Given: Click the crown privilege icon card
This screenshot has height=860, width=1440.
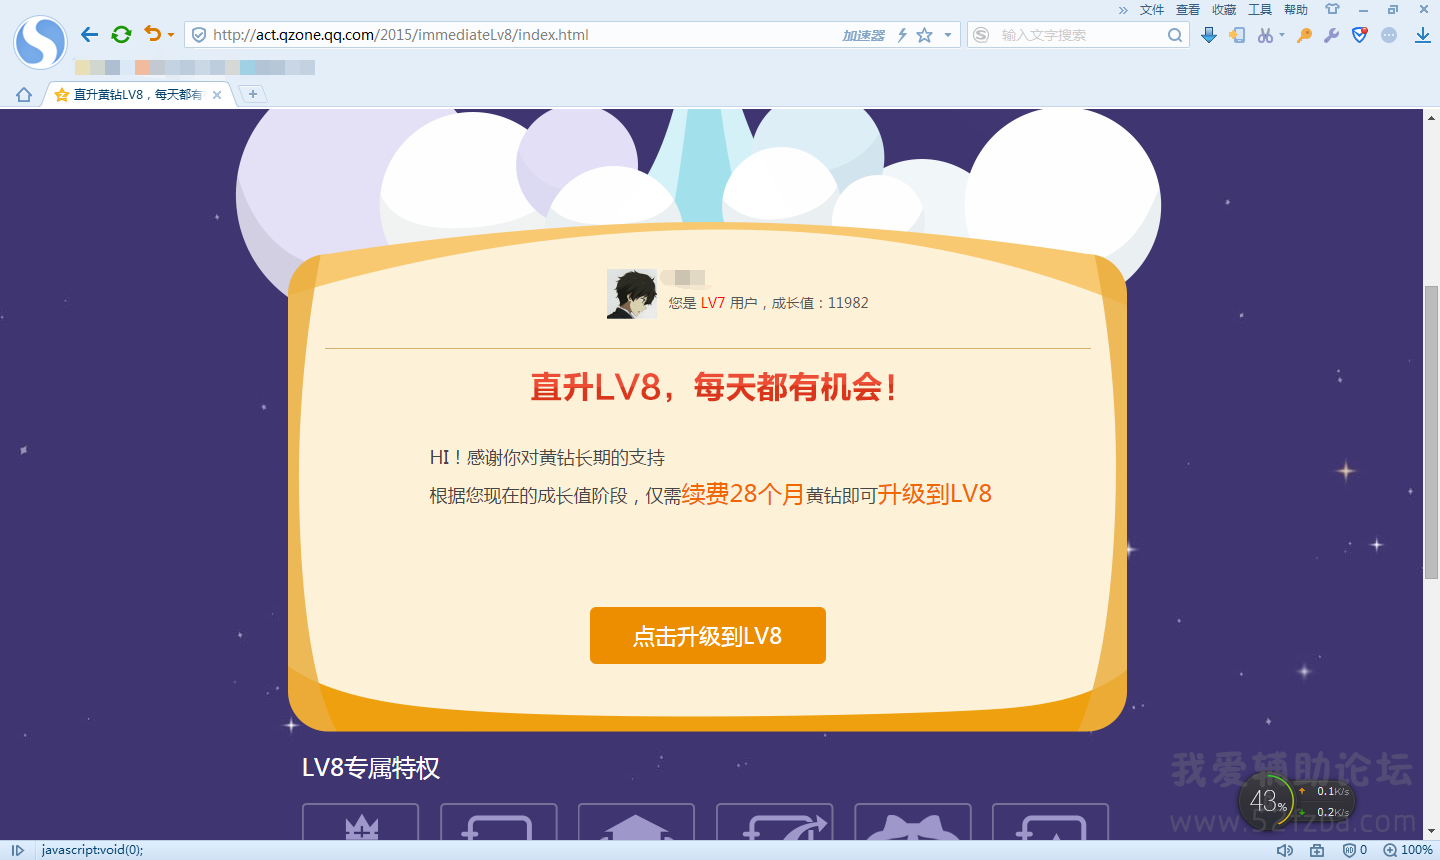Looking at the screenshot, I should pyautogui.click(x=360, y=822).
